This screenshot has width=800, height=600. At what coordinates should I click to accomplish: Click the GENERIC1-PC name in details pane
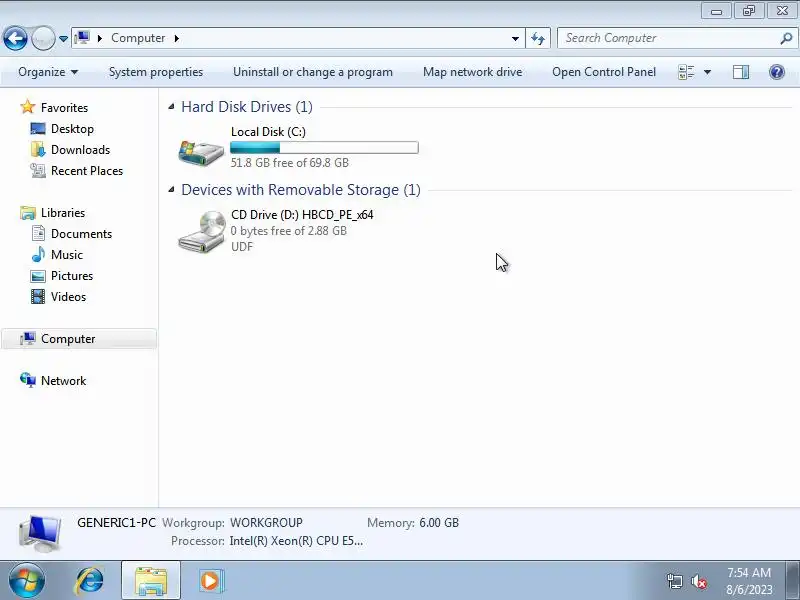click(116, 523)
